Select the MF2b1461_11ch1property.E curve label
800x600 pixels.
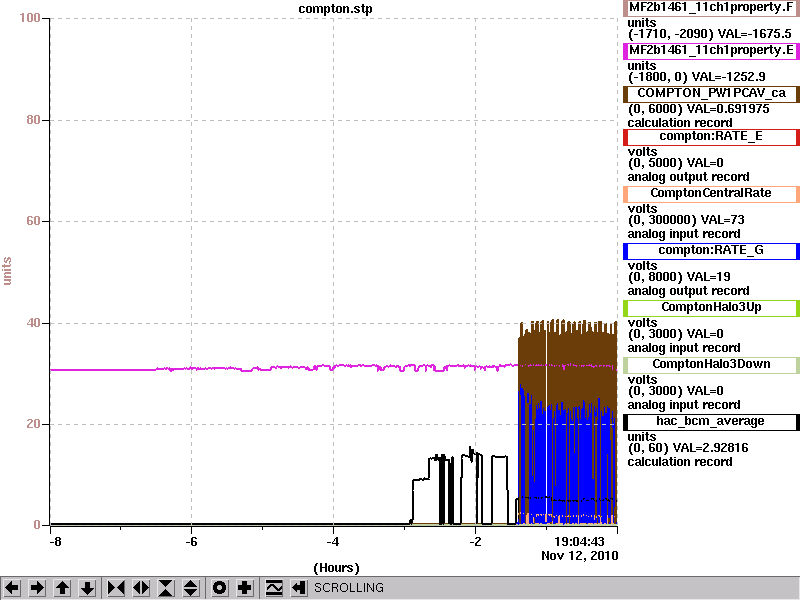pyautogui.click(x=711, y=51)
